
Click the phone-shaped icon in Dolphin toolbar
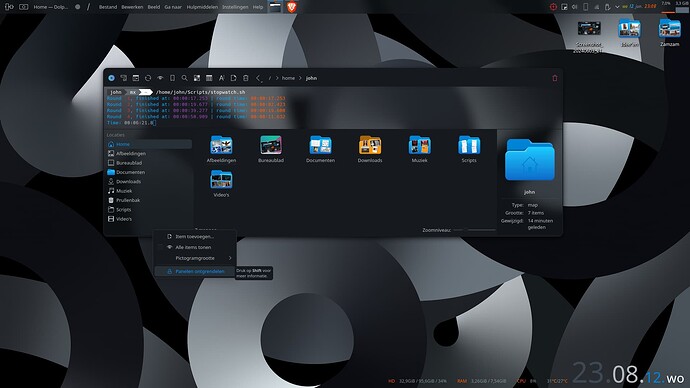click(172, 78)
